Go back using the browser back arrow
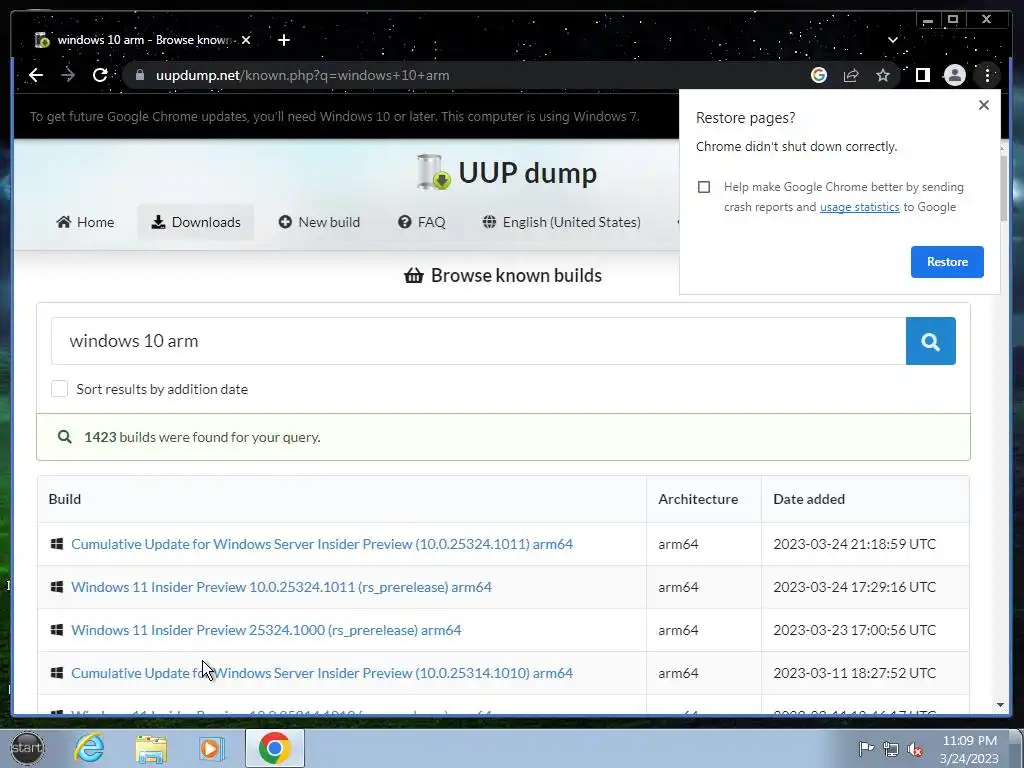The image size is (1024, 768). coord(36,75)
